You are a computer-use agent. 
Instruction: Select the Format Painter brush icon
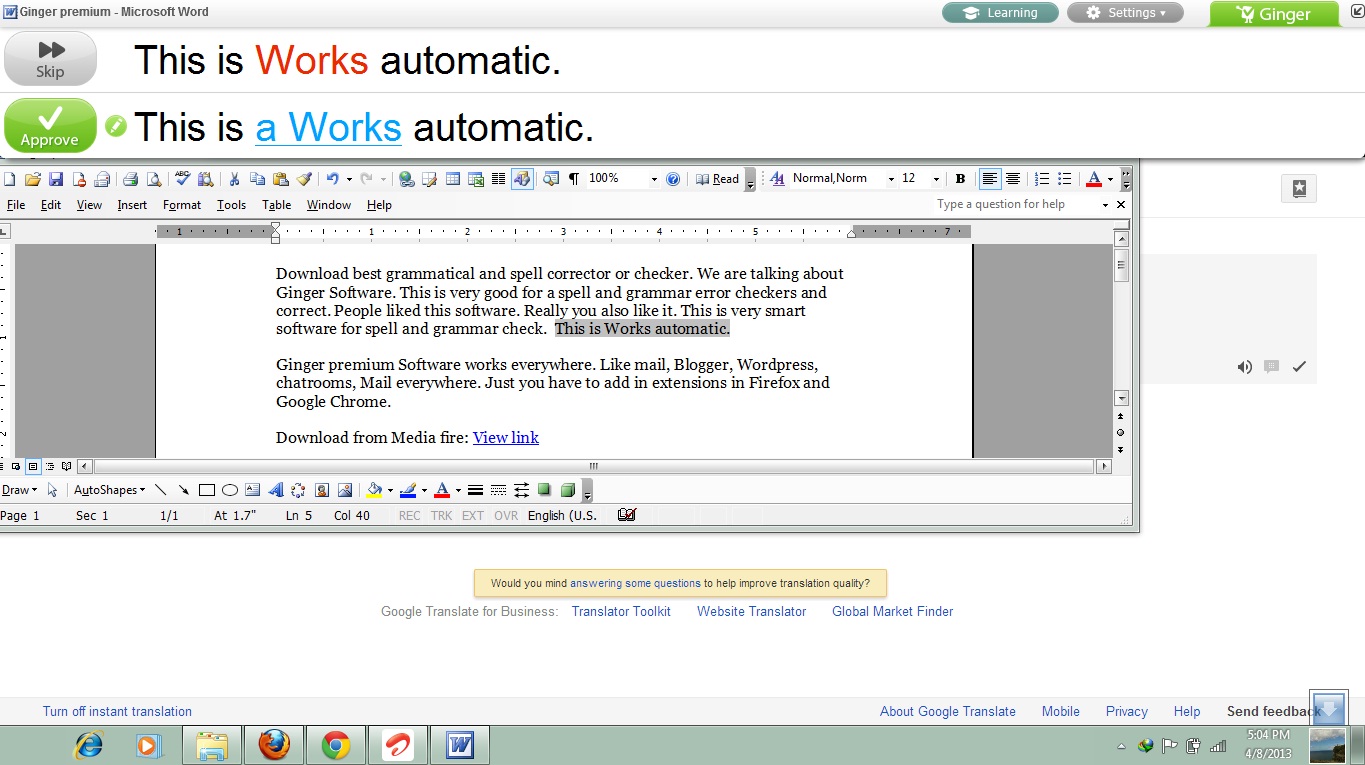(x=304, y=179)
